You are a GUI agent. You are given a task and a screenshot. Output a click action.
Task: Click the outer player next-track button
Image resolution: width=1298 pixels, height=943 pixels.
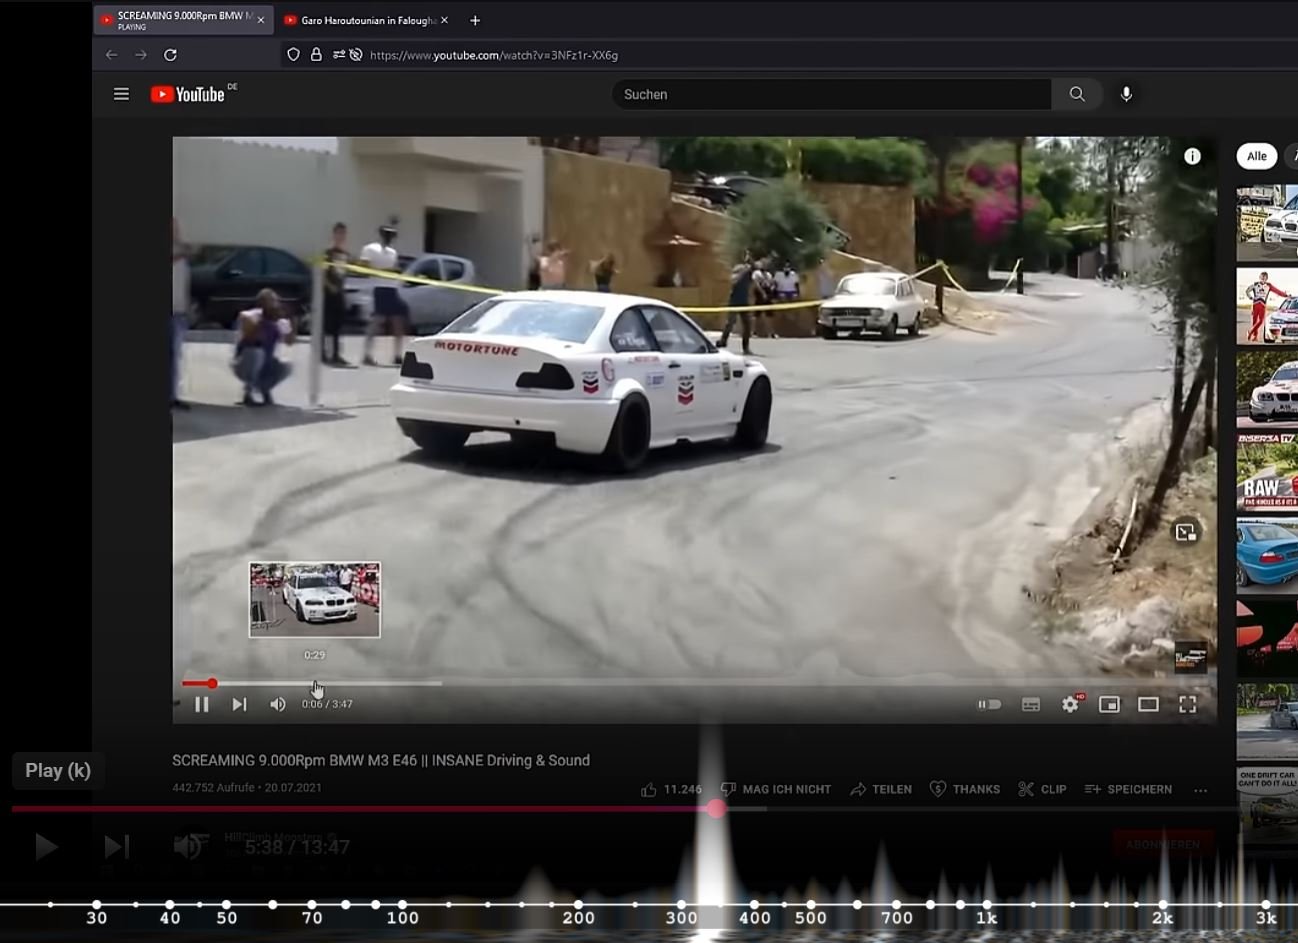[117, 847]
